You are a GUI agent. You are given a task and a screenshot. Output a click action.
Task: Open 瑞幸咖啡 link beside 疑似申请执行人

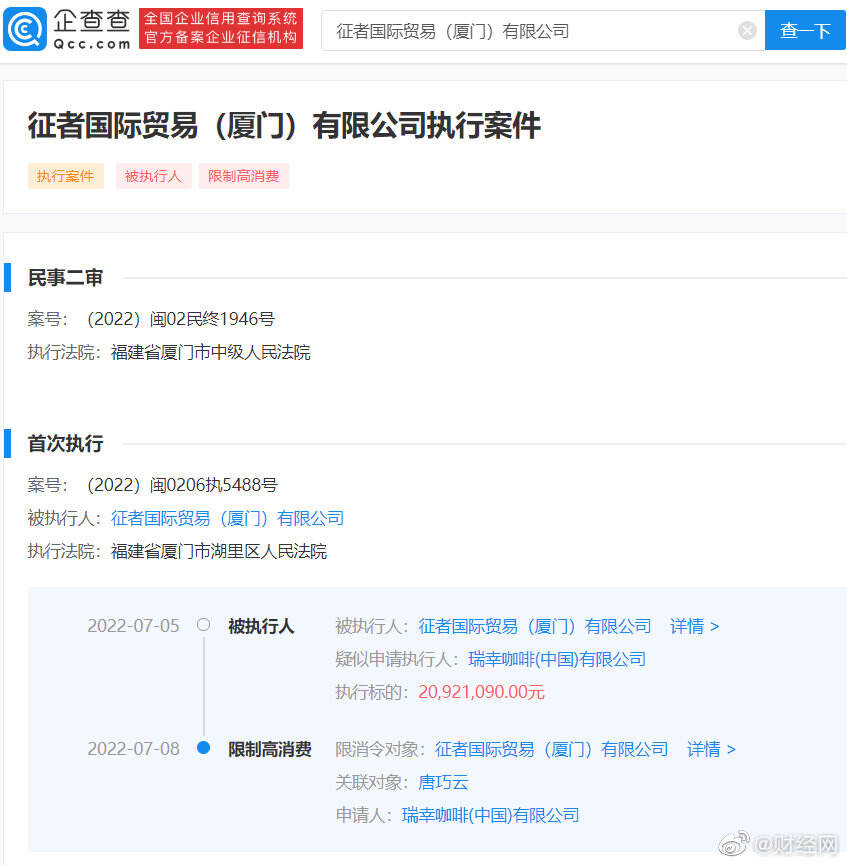click(x=557, y=659)
